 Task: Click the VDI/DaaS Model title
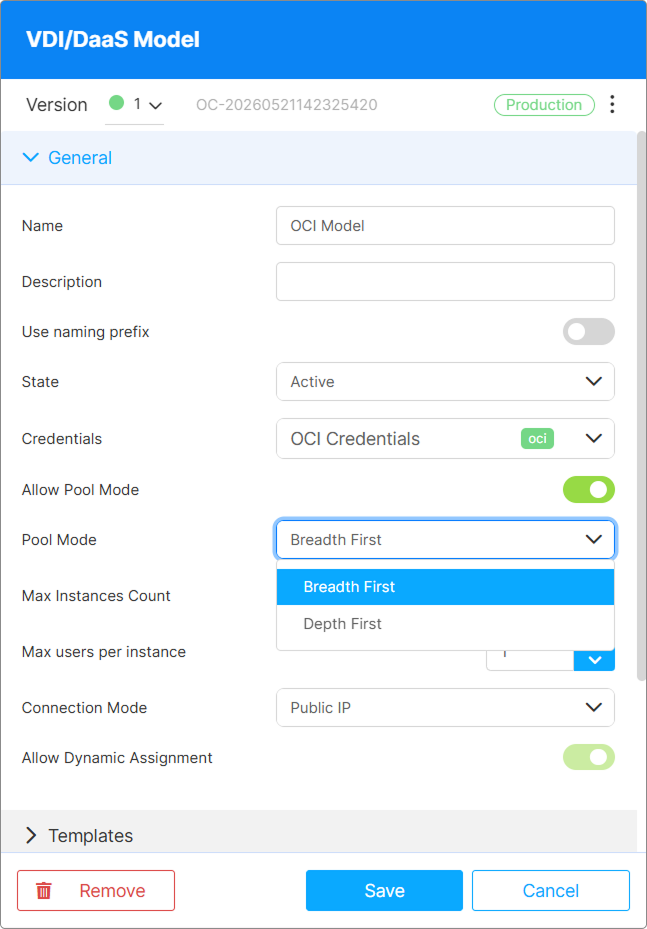point(113,40)
